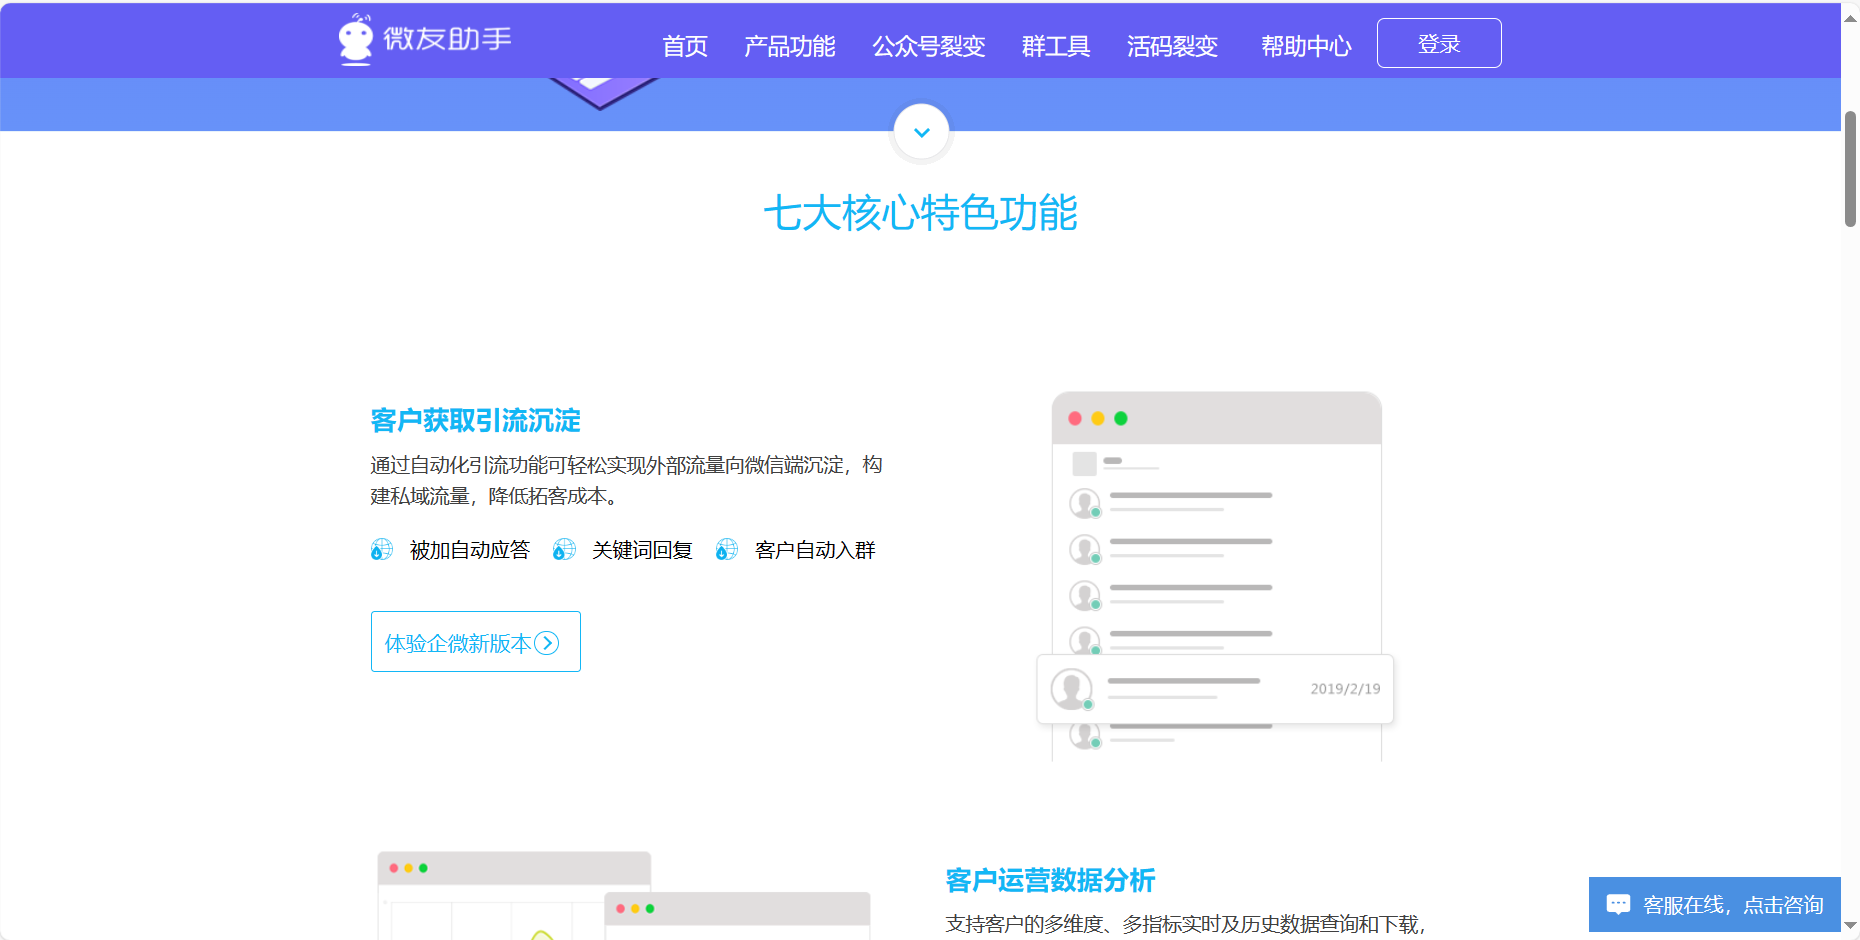Open the 产品功能 dropdown in the navbar
The height and width of the screenshot is (940, 1860).
(789, 46)
